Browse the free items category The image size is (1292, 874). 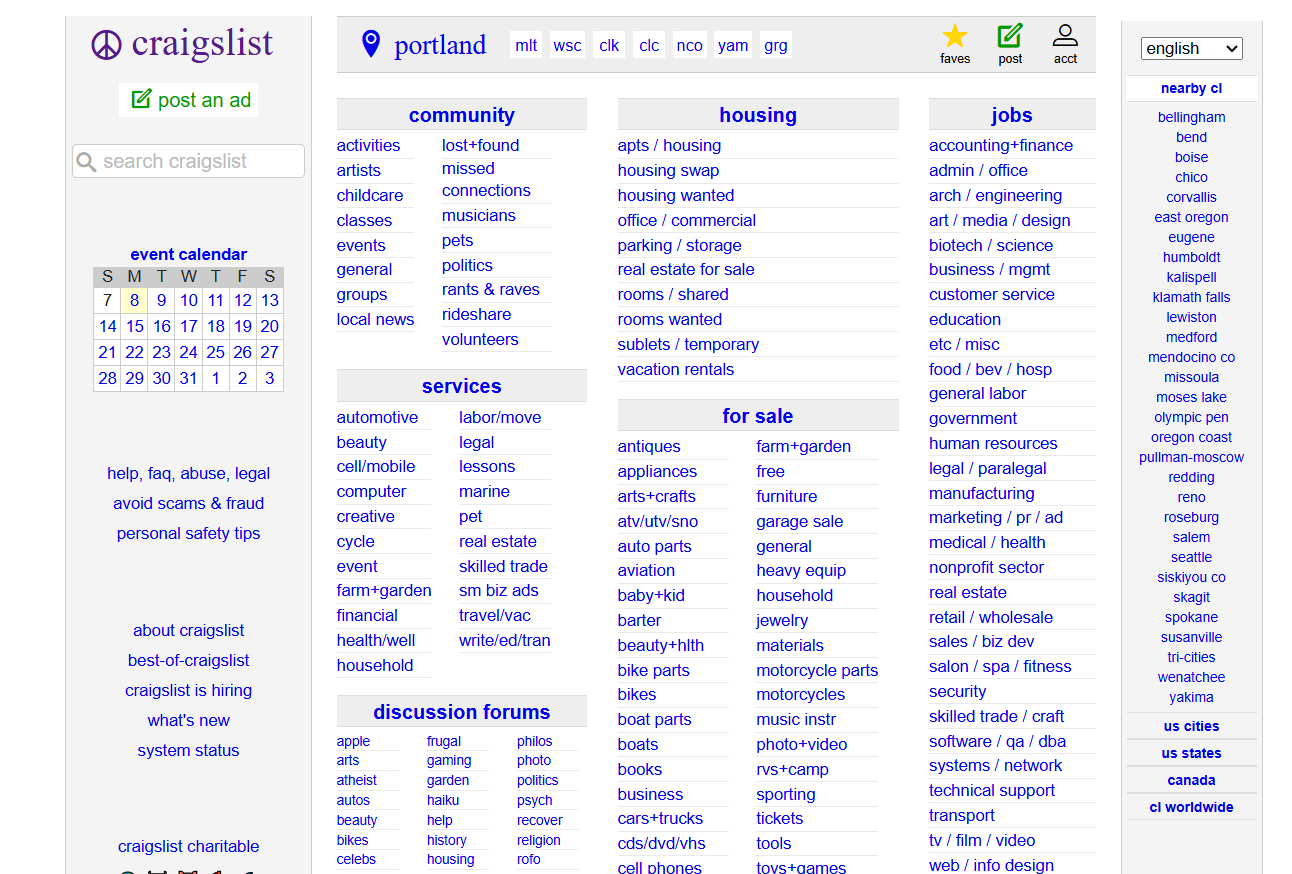770,472
